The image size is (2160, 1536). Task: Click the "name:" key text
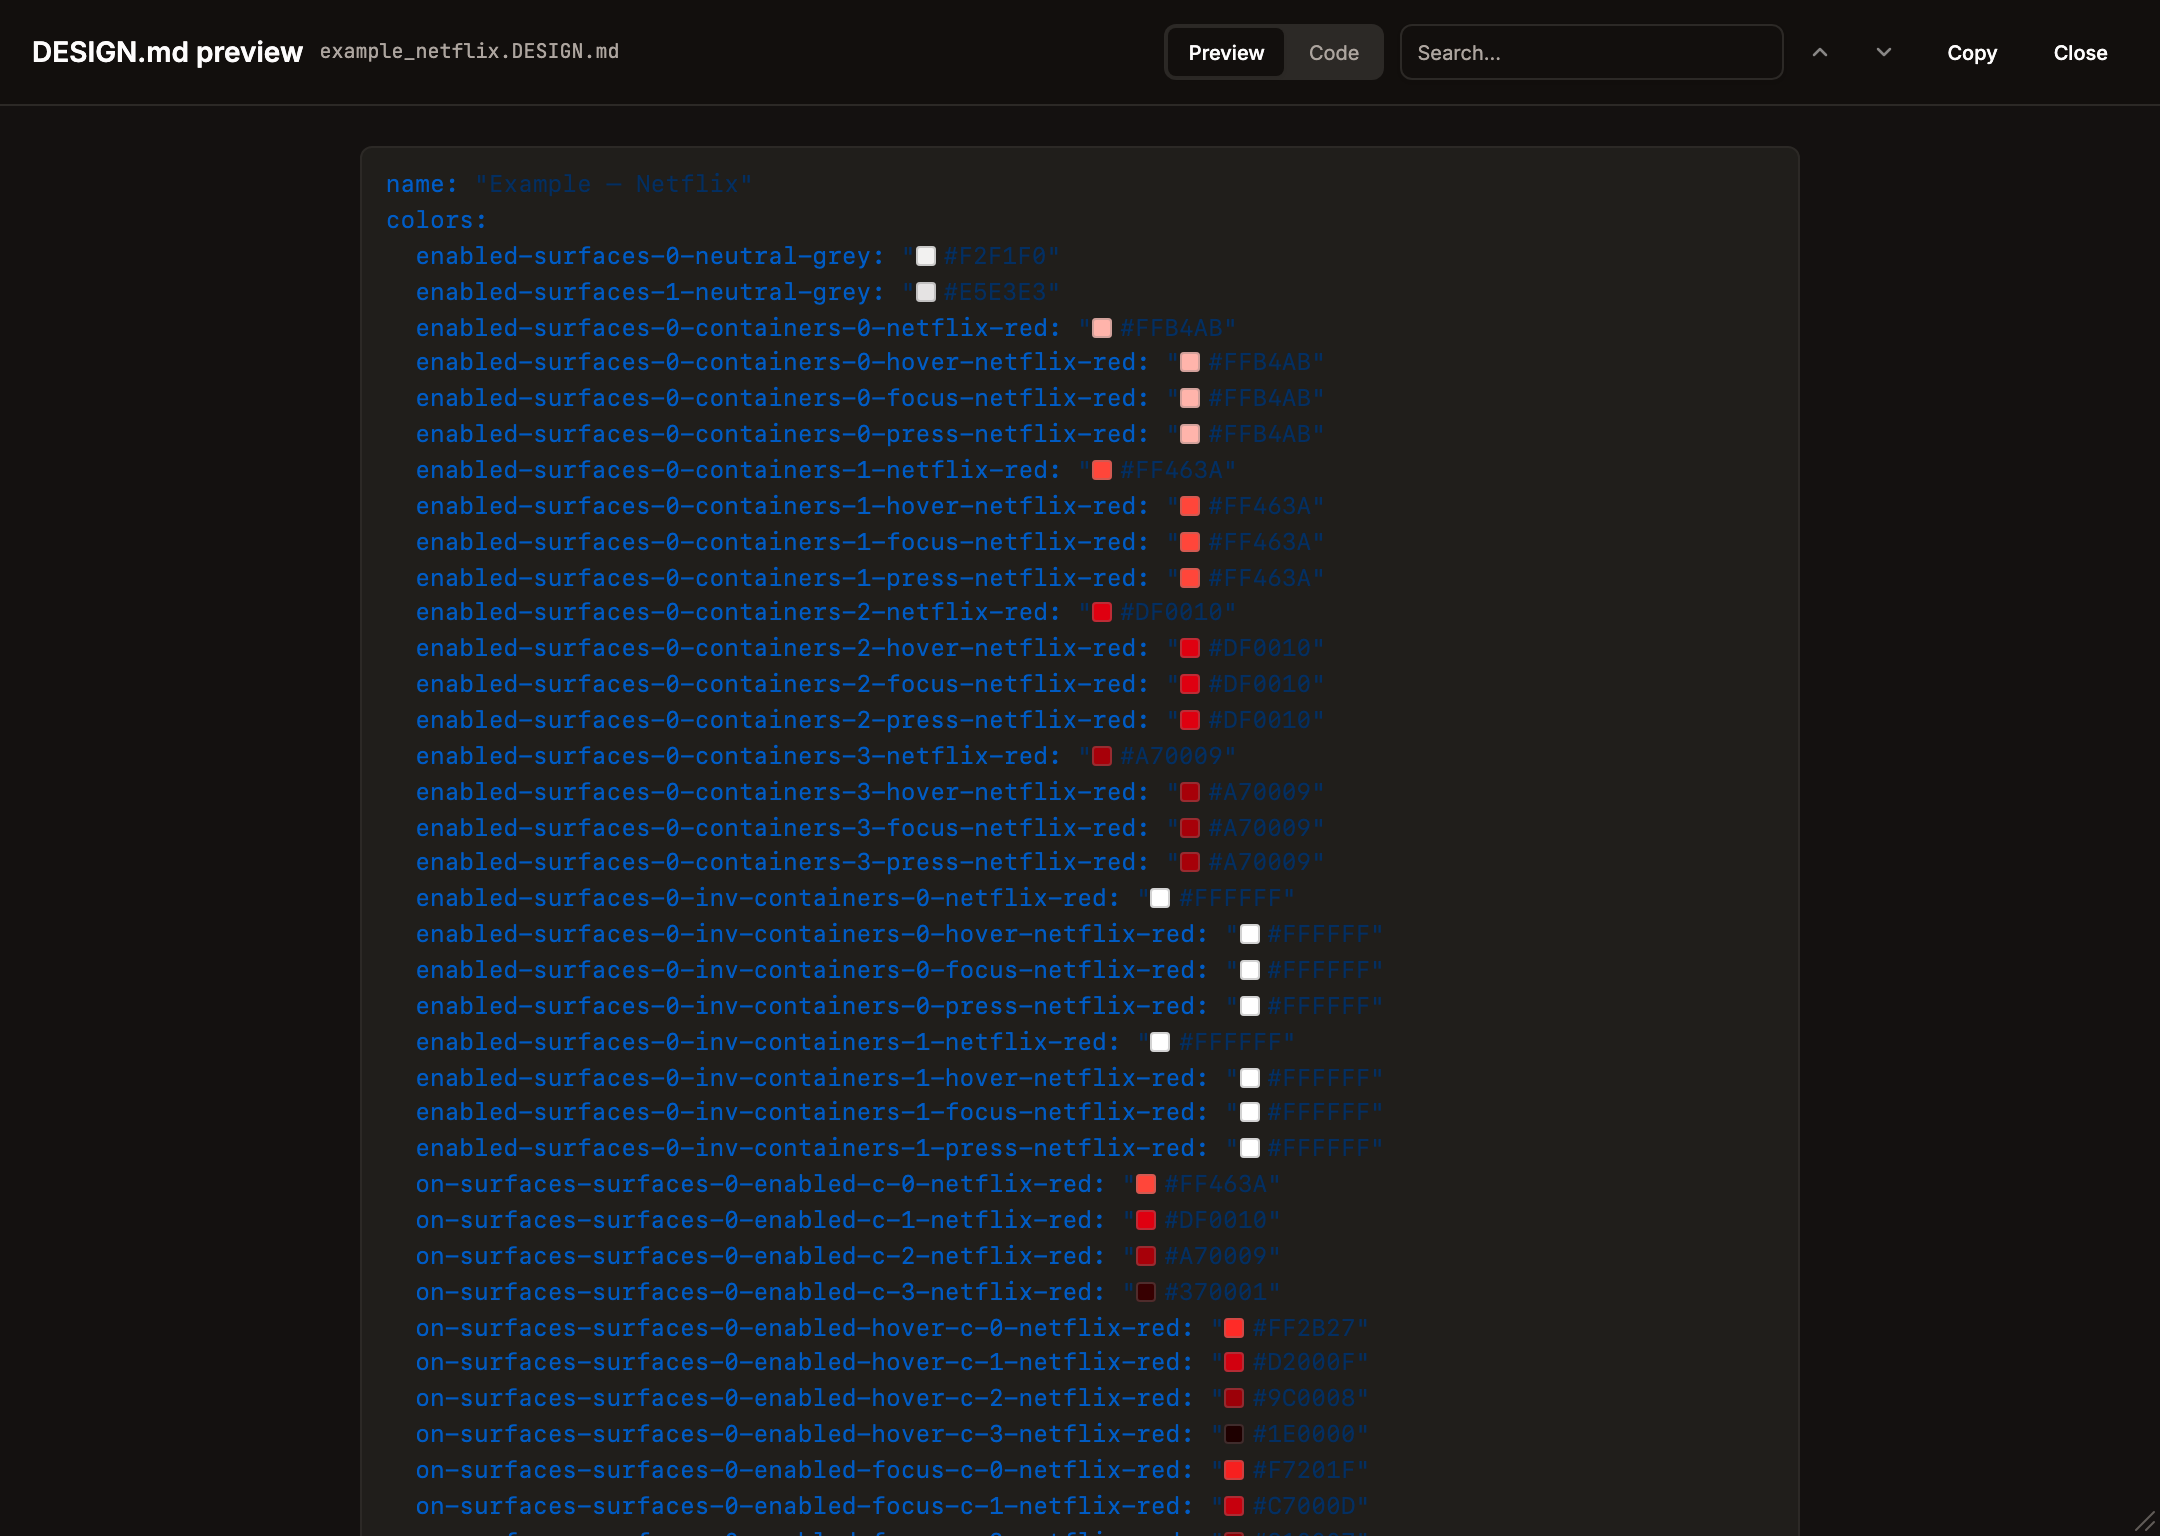click(x=422, y=185)
